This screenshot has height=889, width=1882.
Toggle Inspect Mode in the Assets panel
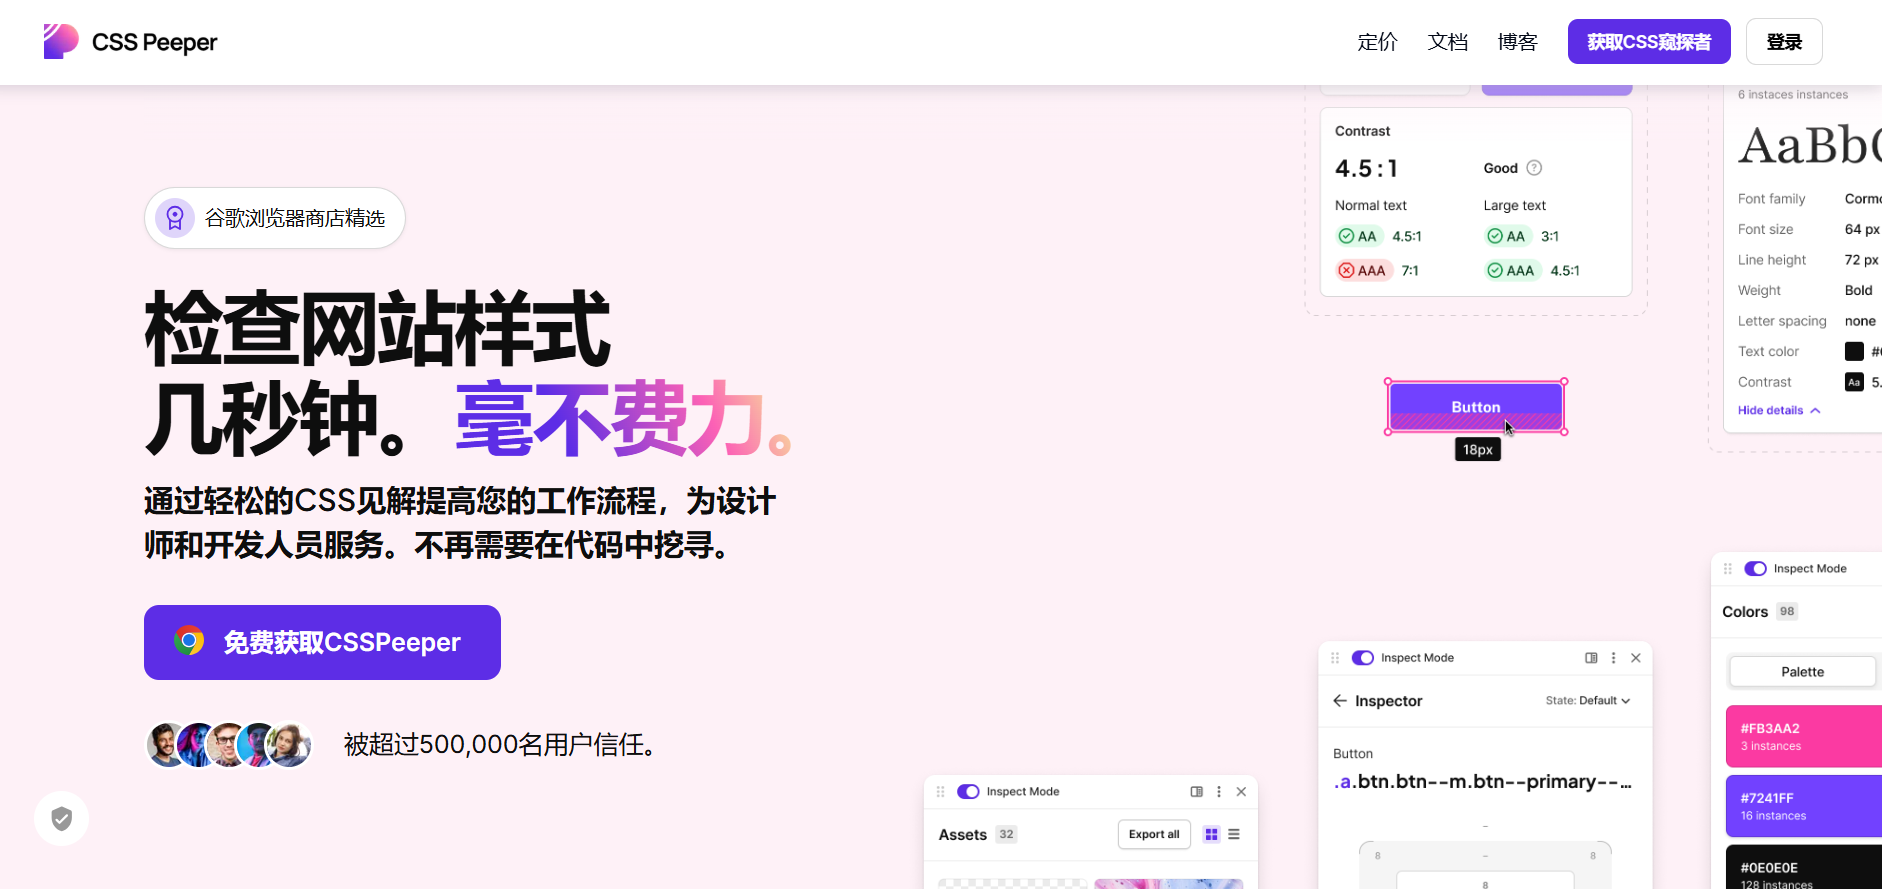point(968,792)
